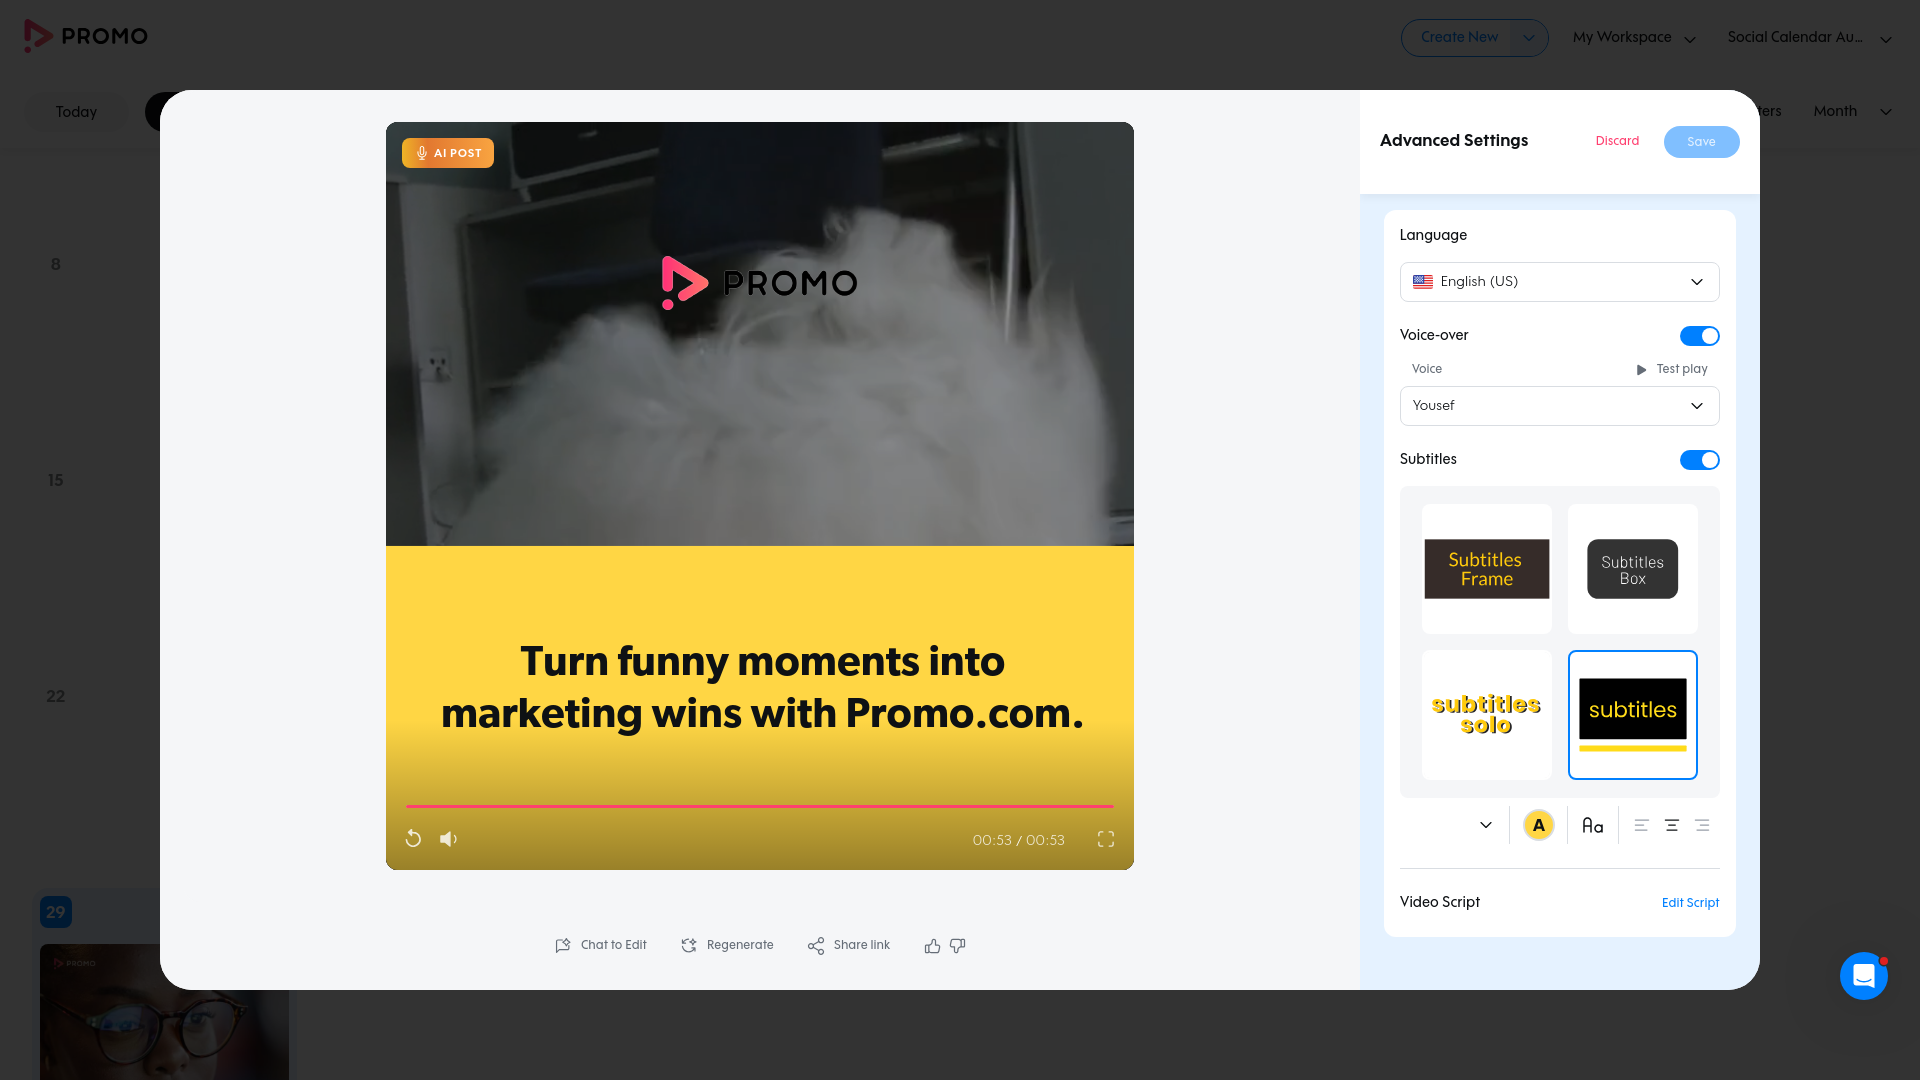Play the voice test
The width and height of the screenshot is (1920, 1080).
coord(1671,369)
